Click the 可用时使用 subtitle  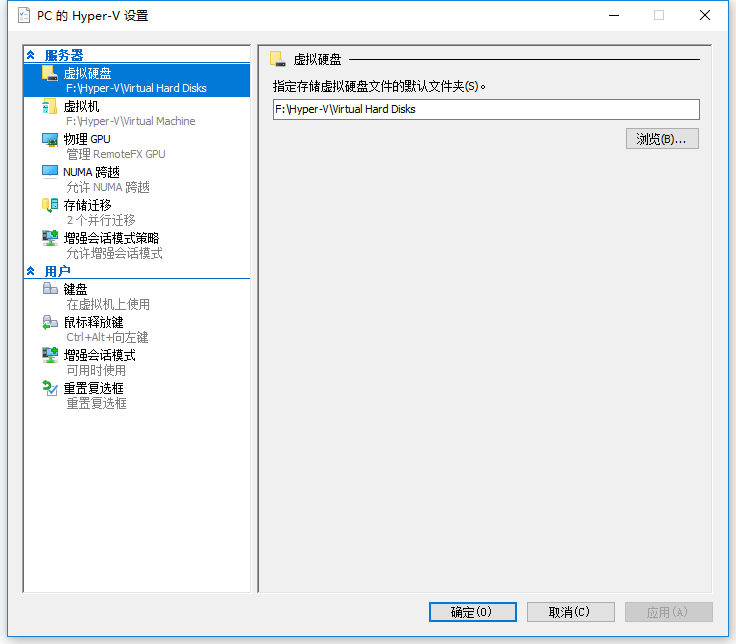(x=96, y=370)
